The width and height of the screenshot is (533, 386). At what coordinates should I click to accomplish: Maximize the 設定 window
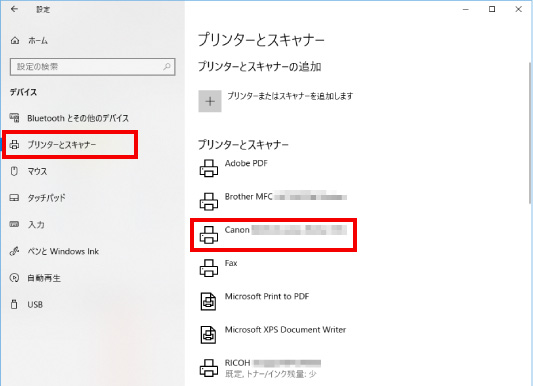point(492,10)
